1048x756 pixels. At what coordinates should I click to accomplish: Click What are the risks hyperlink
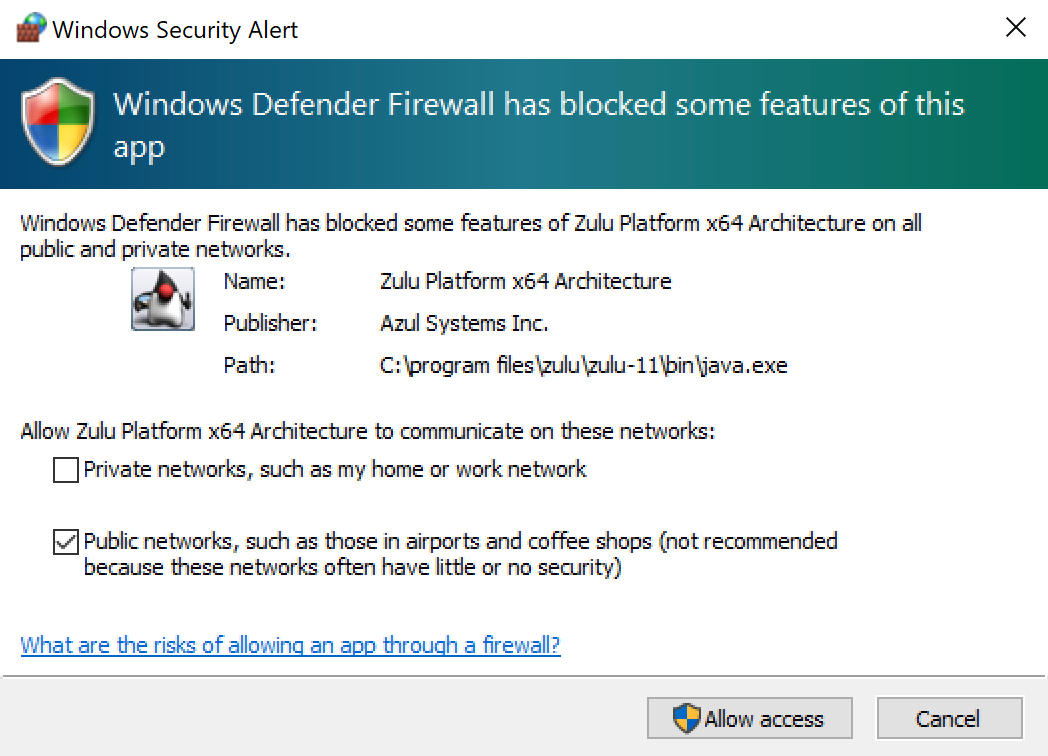[290, 645]
